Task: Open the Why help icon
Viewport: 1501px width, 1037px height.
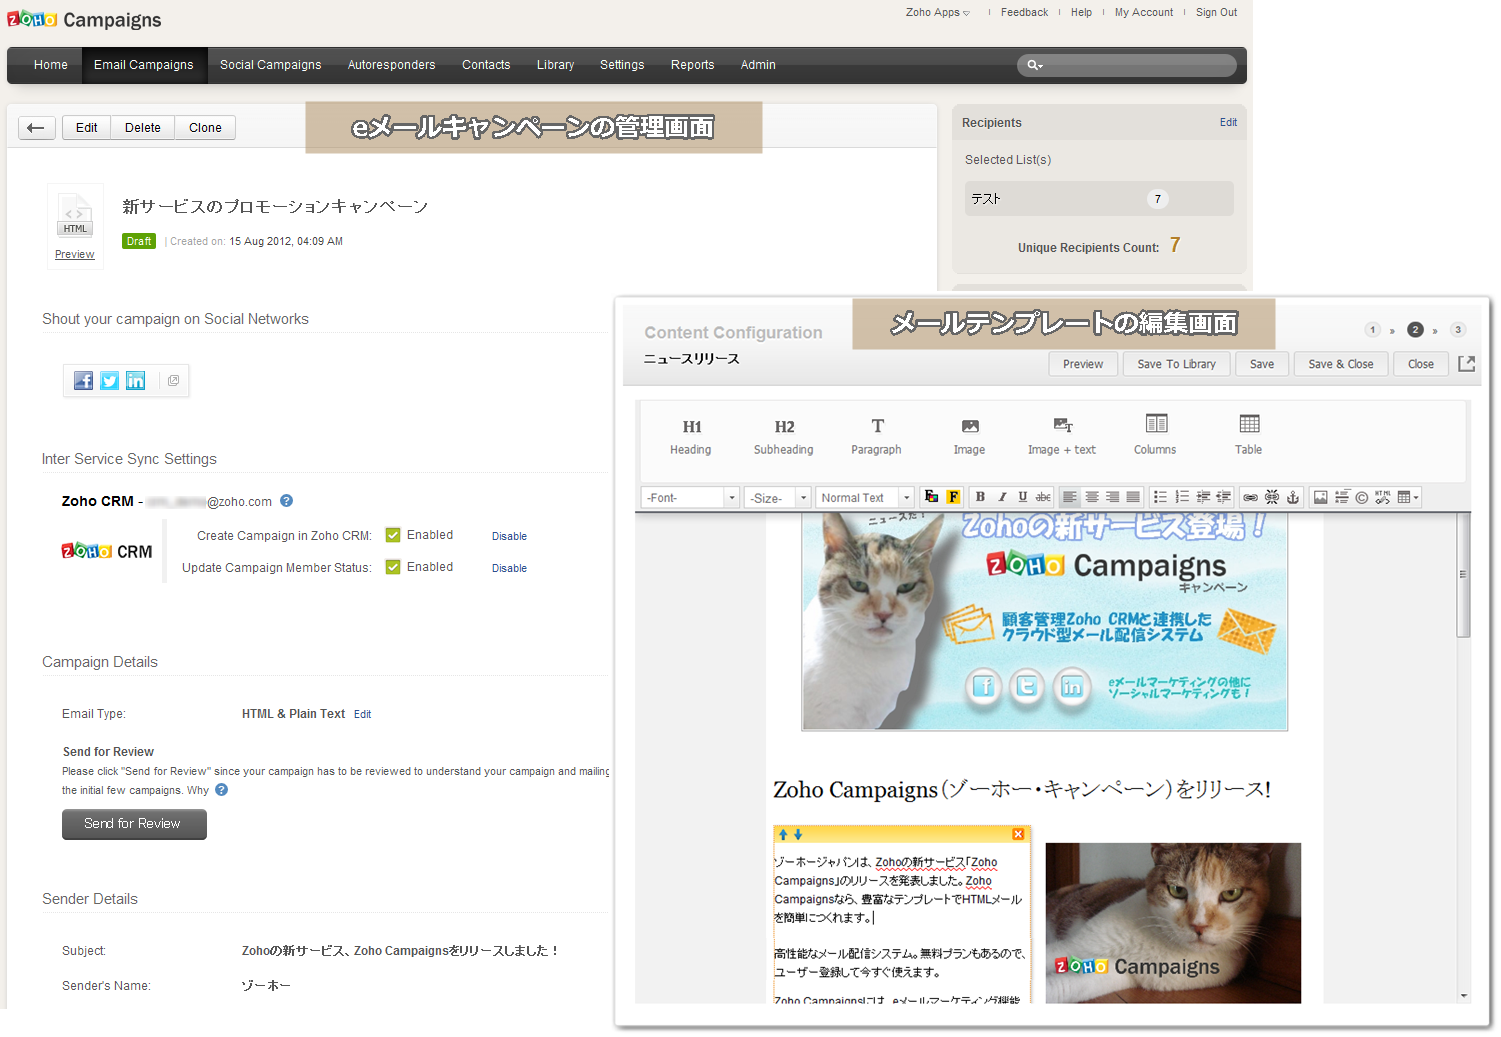Action: (222, 790)
